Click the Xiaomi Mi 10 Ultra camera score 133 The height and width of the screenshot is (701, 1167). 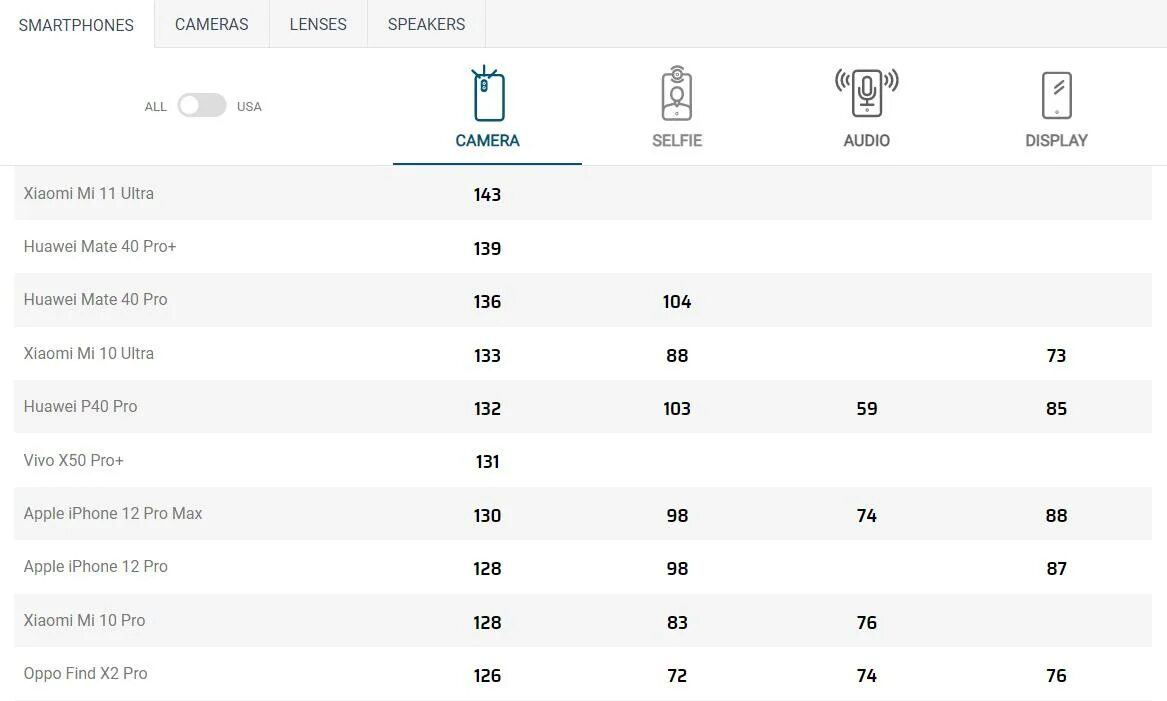click(487, 355)
